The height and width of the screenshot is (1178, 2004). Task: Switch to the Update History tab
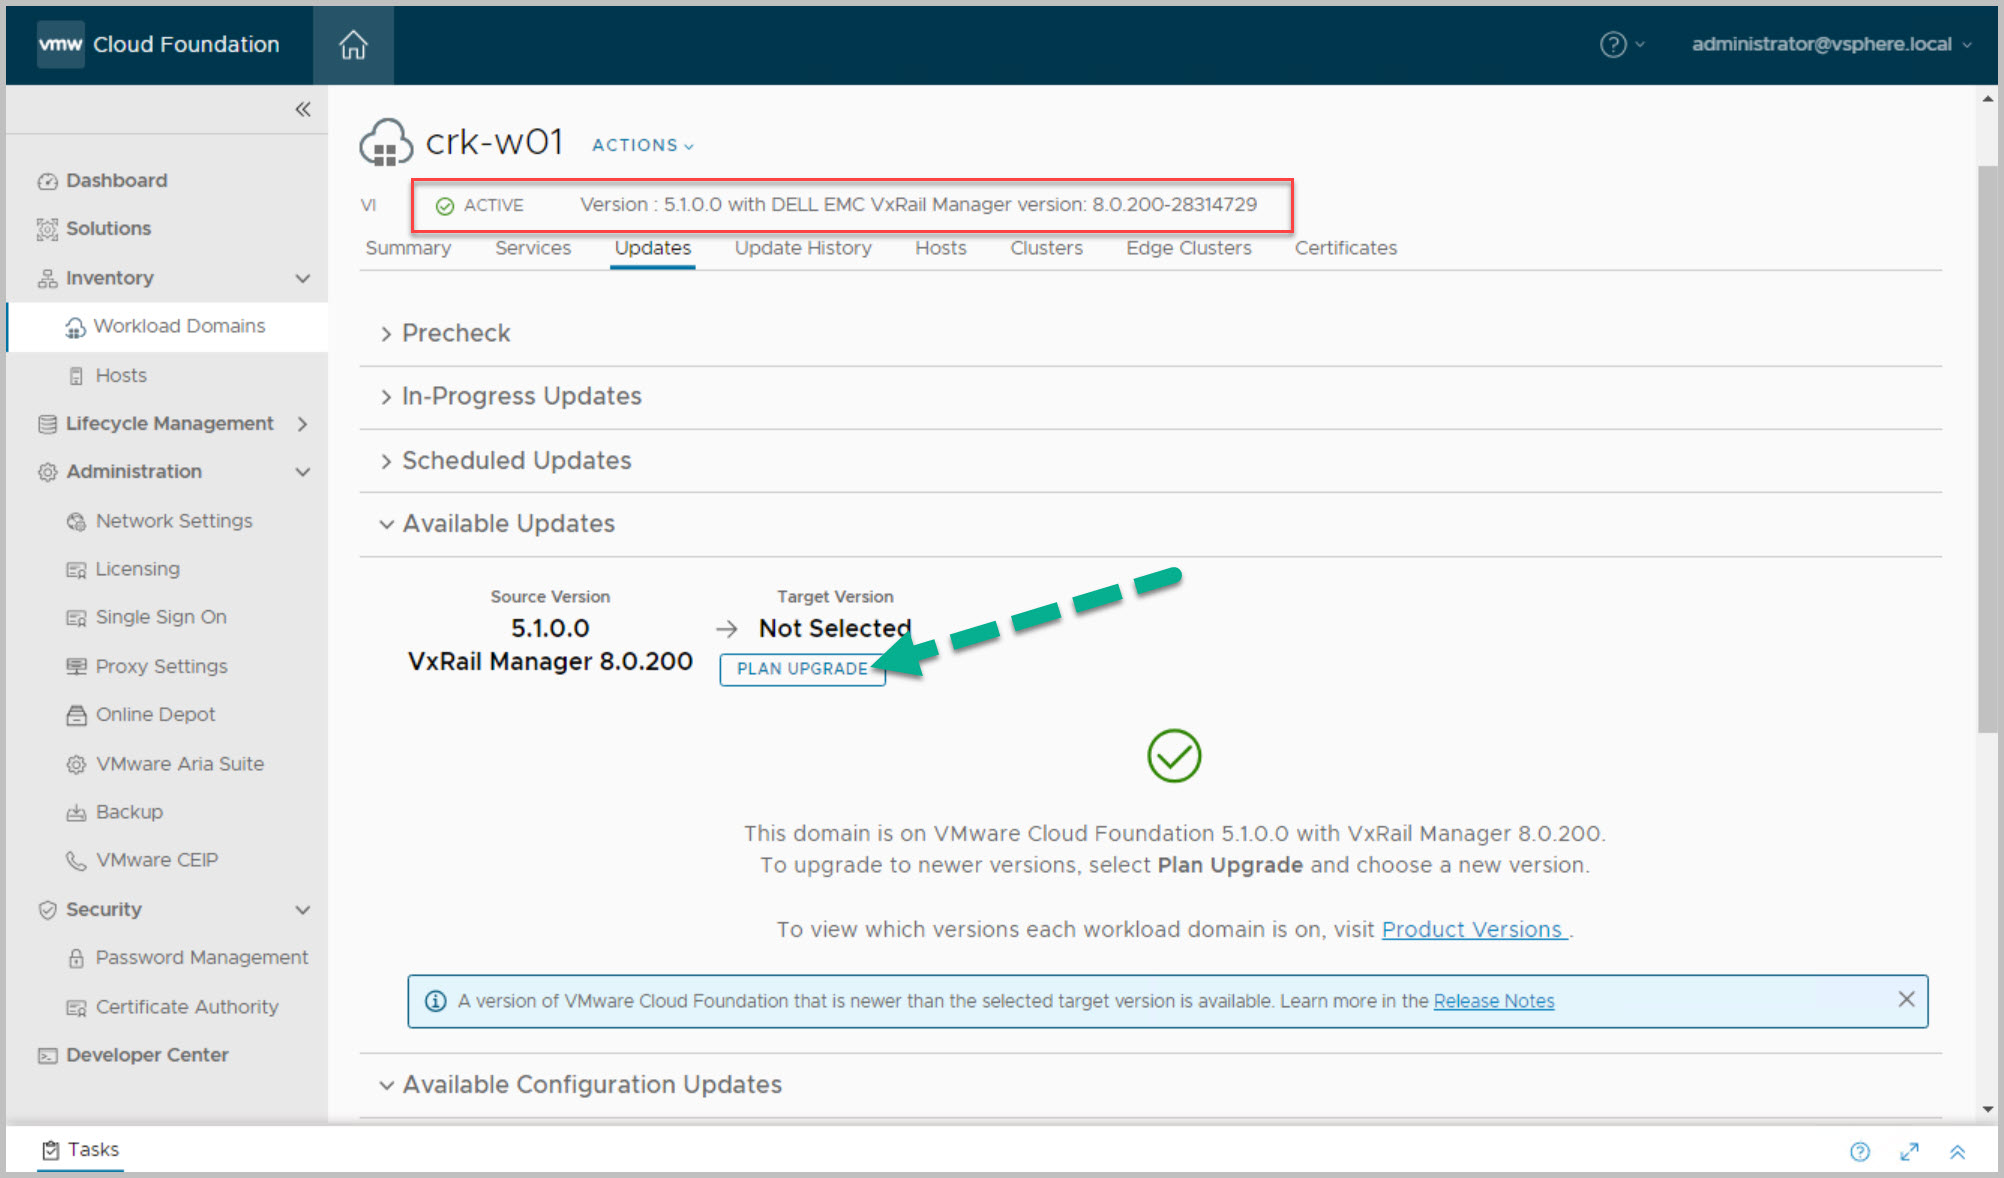pyautogui.click(x=802, y=248)
